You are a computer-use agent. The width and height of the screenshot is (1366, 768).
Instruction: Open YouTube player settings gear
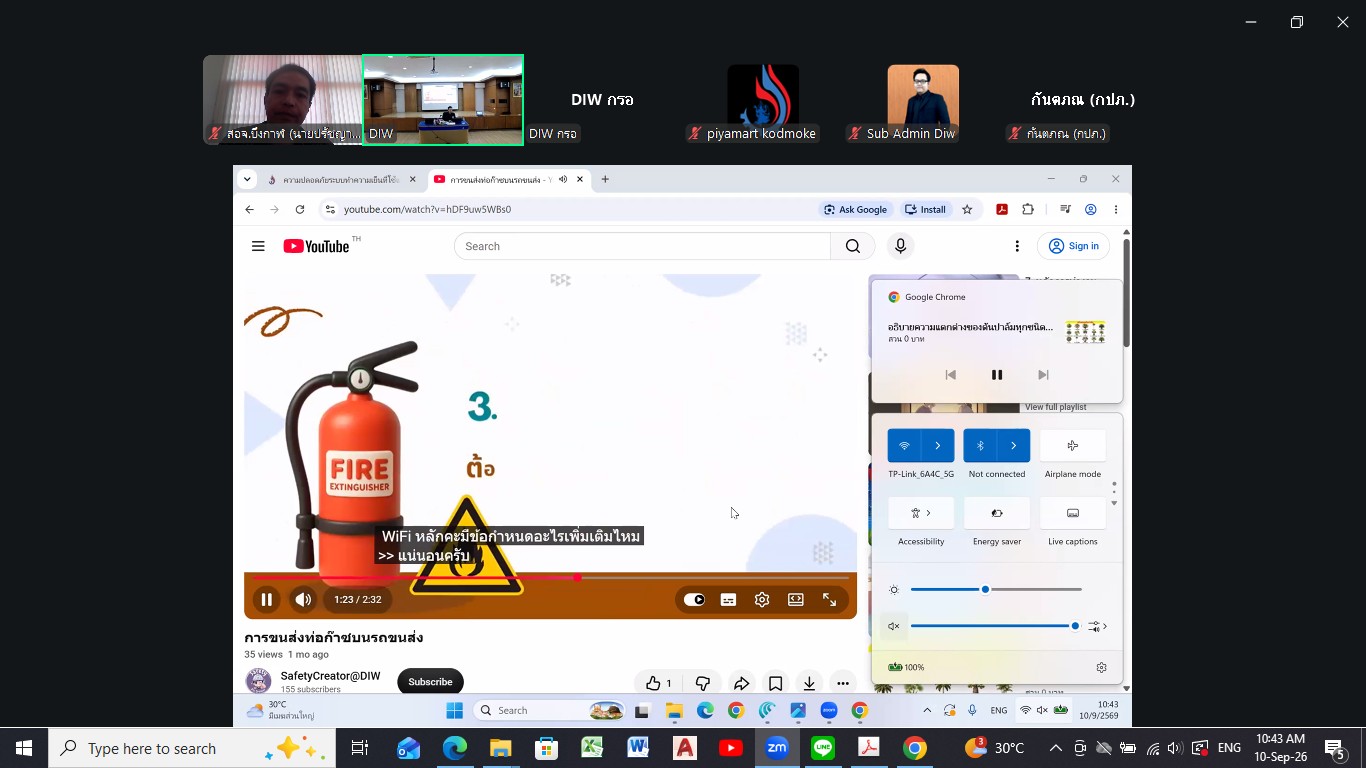(x=762, y=600)
